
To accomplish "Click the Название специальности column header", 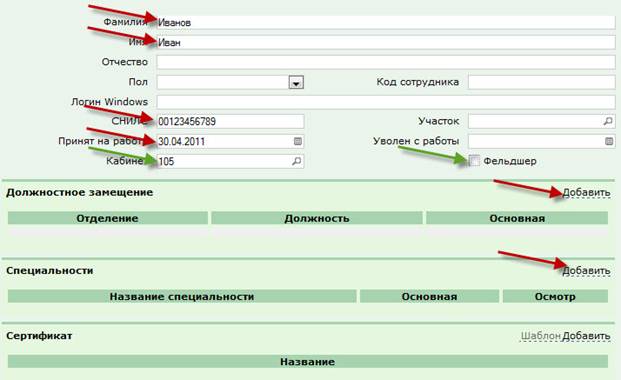I will (182, 296).
